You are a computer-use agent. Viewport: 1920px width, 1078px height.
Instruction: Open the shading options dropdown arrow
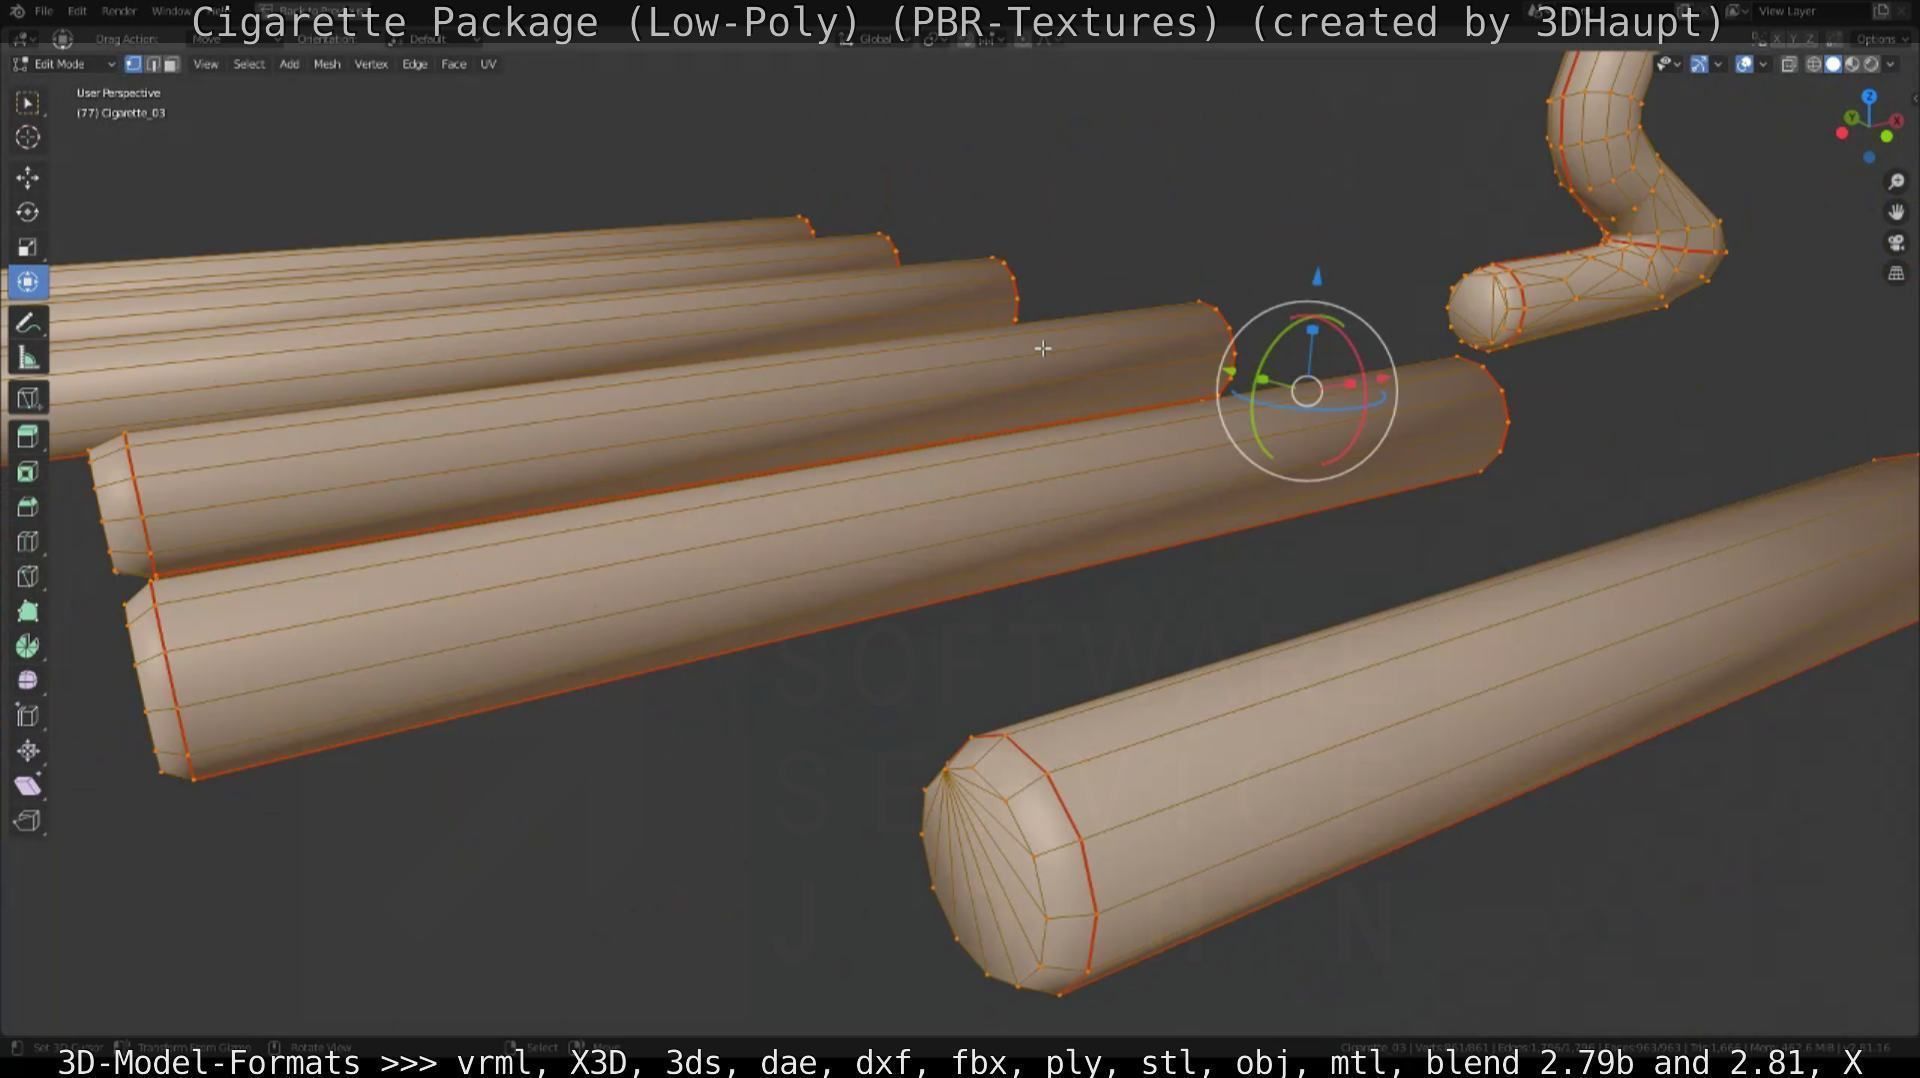pos(1890,64)
